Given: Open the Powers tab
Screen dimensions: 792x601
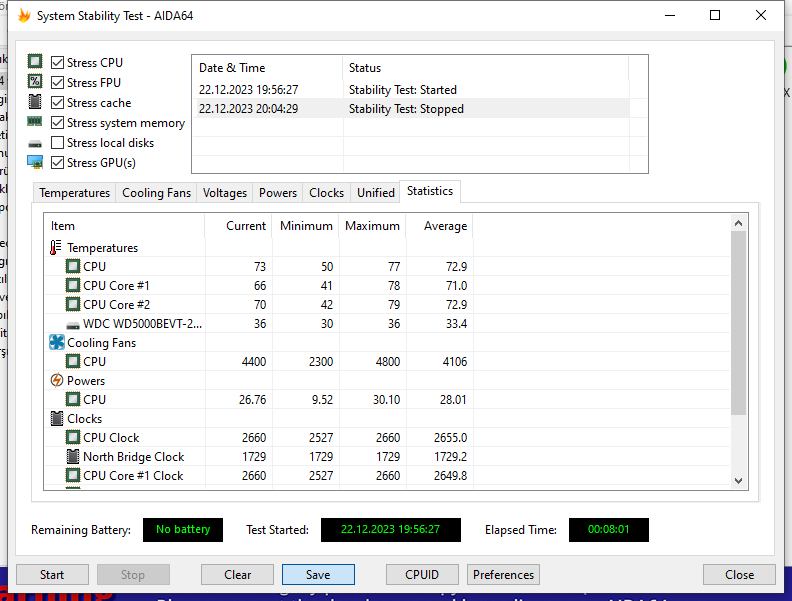Looking at the screenshot, I should click(x=278, y=193).
